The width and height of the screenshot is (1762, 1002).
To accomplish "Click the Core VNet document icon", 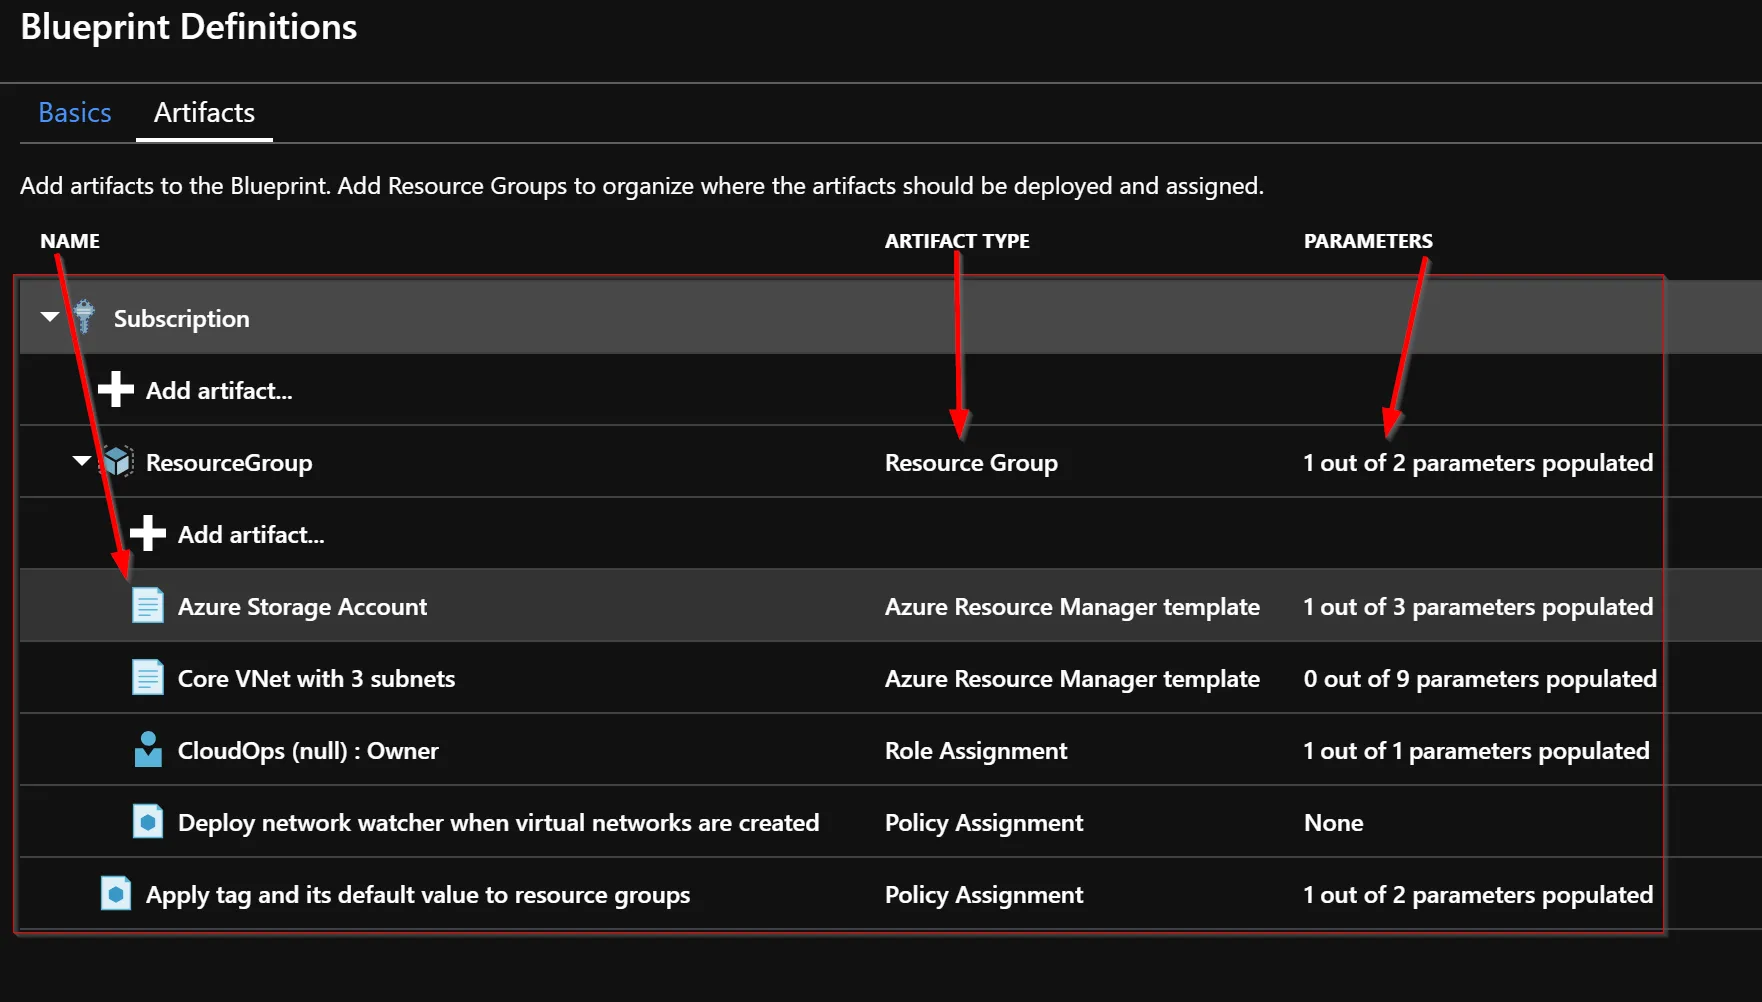I will pyautogui.click(x=148, y=677).
